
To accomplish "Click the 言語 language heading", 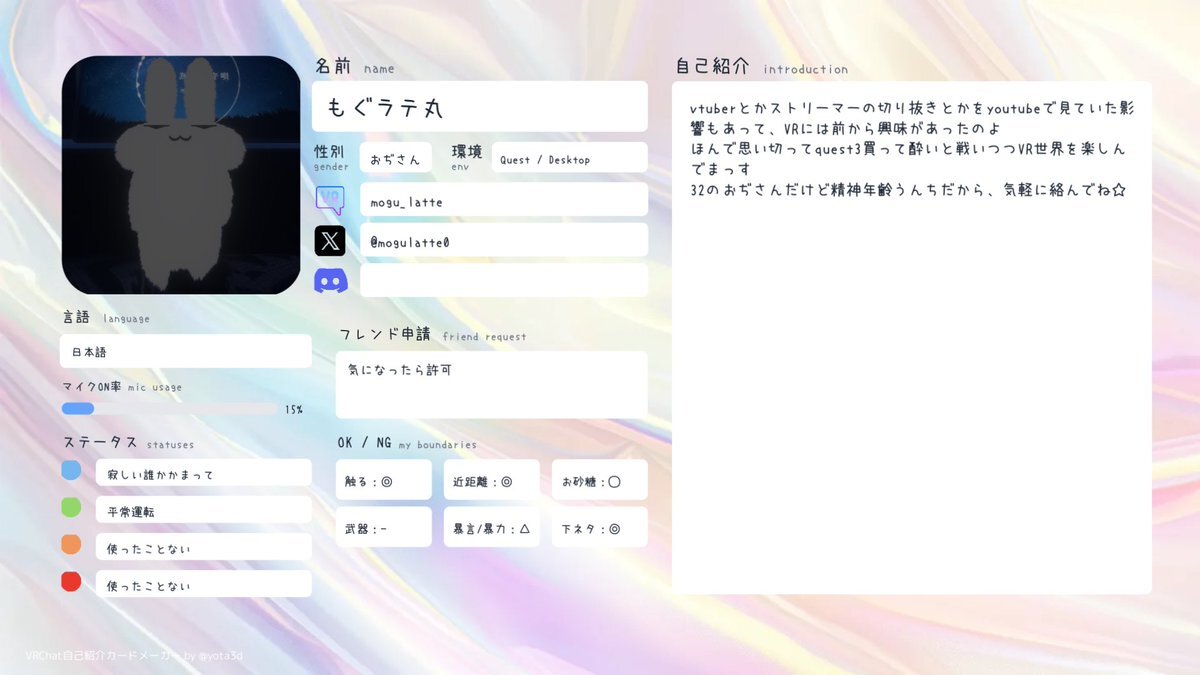I will pos(106,317).
